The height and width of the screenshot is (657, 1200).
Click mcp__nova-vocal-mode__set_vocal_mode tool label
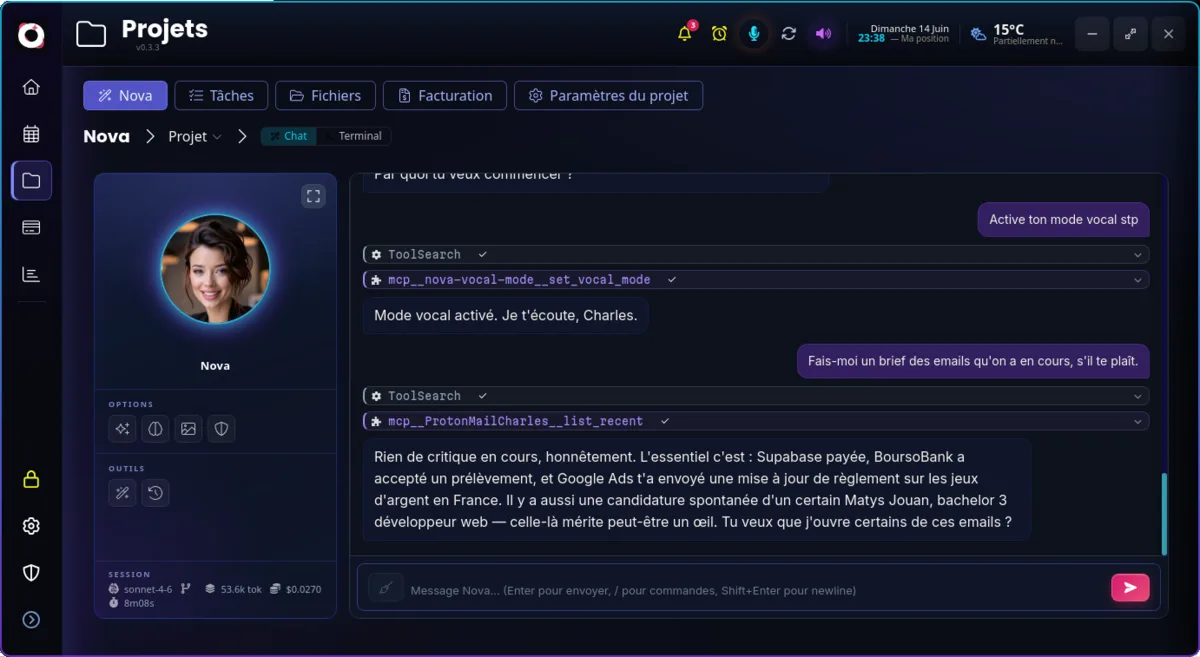[519, 280]
